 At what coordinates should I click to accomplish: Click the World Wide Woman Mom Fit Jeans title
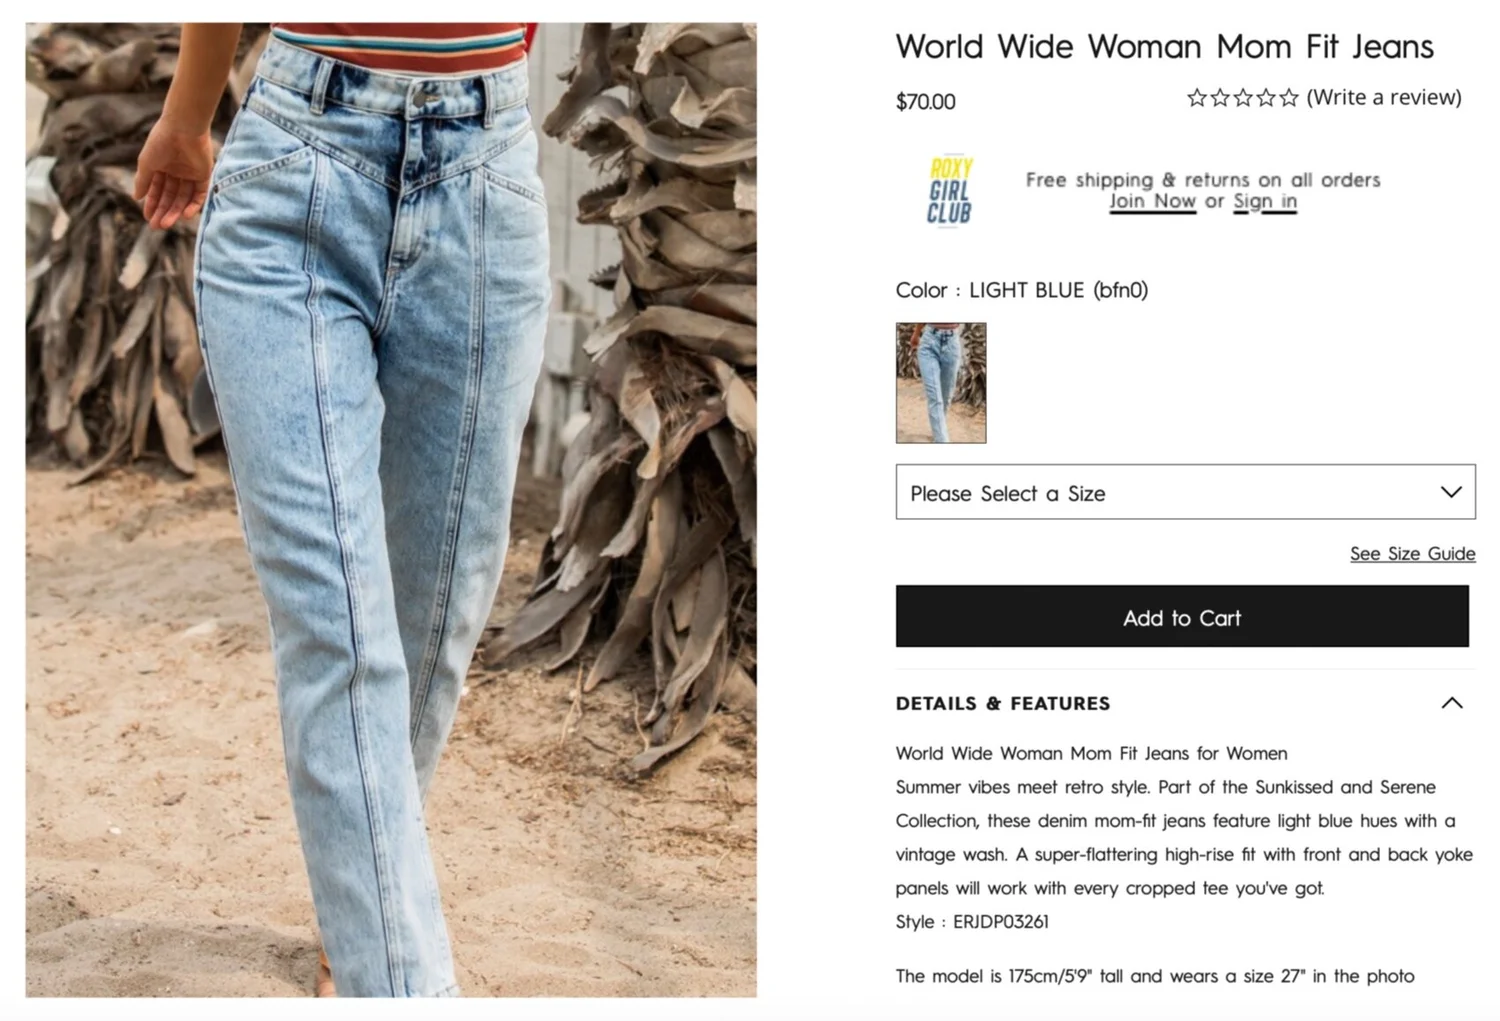1164,46
